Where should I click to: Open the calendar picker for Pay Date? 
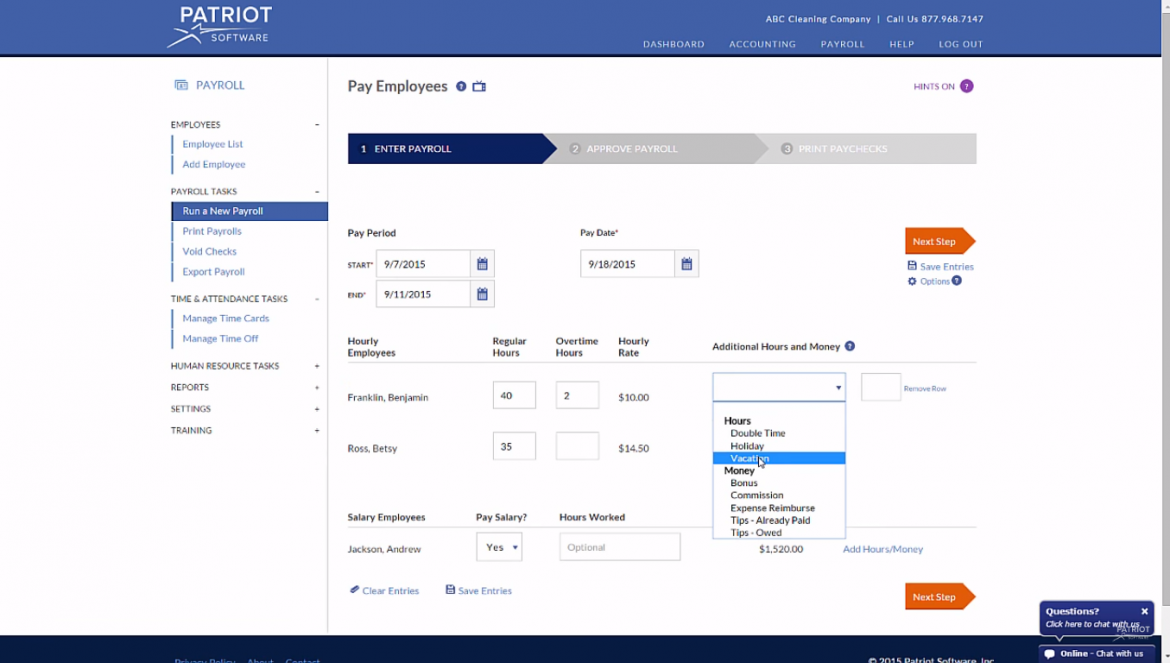[x=686, y=263]
